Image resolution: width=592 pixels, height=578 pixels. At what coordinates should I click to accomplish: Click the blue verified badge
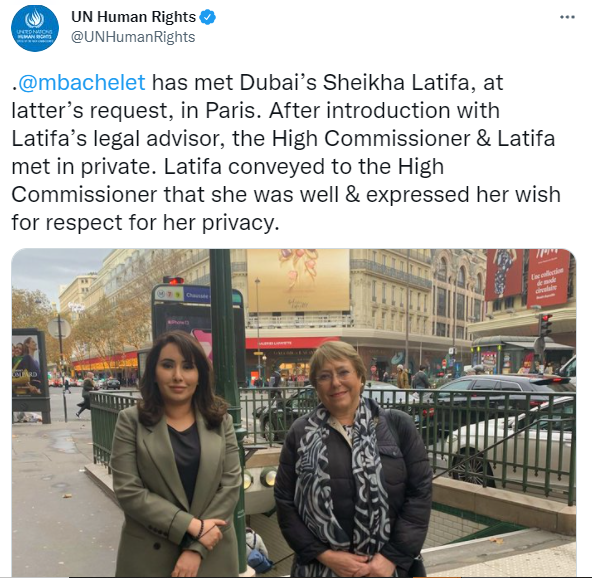tap(207, 17)
